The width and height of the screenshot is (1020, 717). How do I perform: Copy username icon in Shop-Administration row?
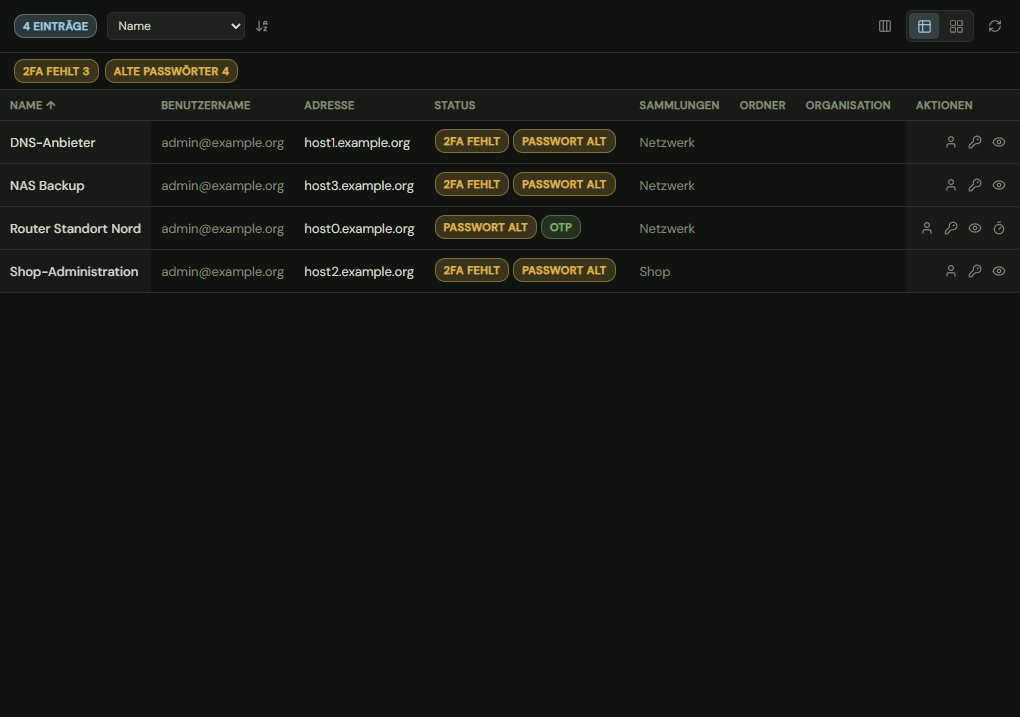tap(950, 271)
